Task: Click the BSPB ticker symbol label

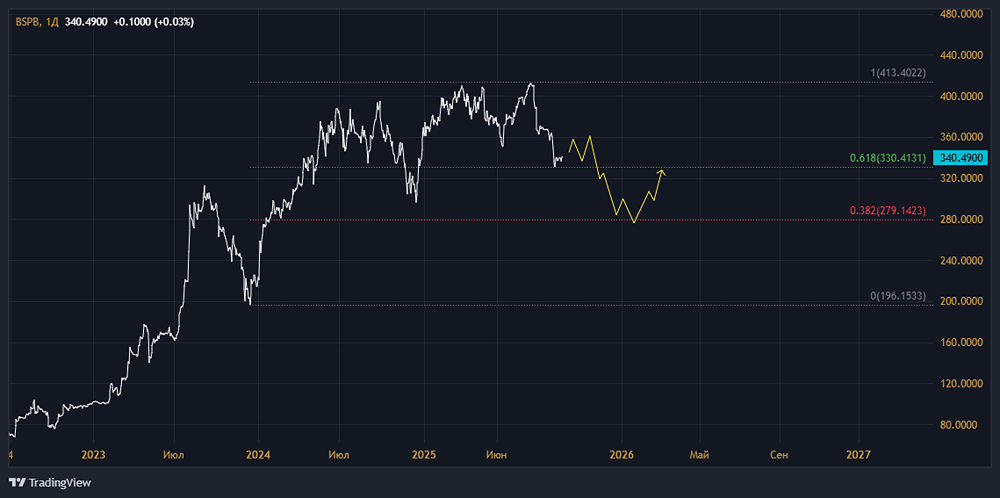Action: 26,22
